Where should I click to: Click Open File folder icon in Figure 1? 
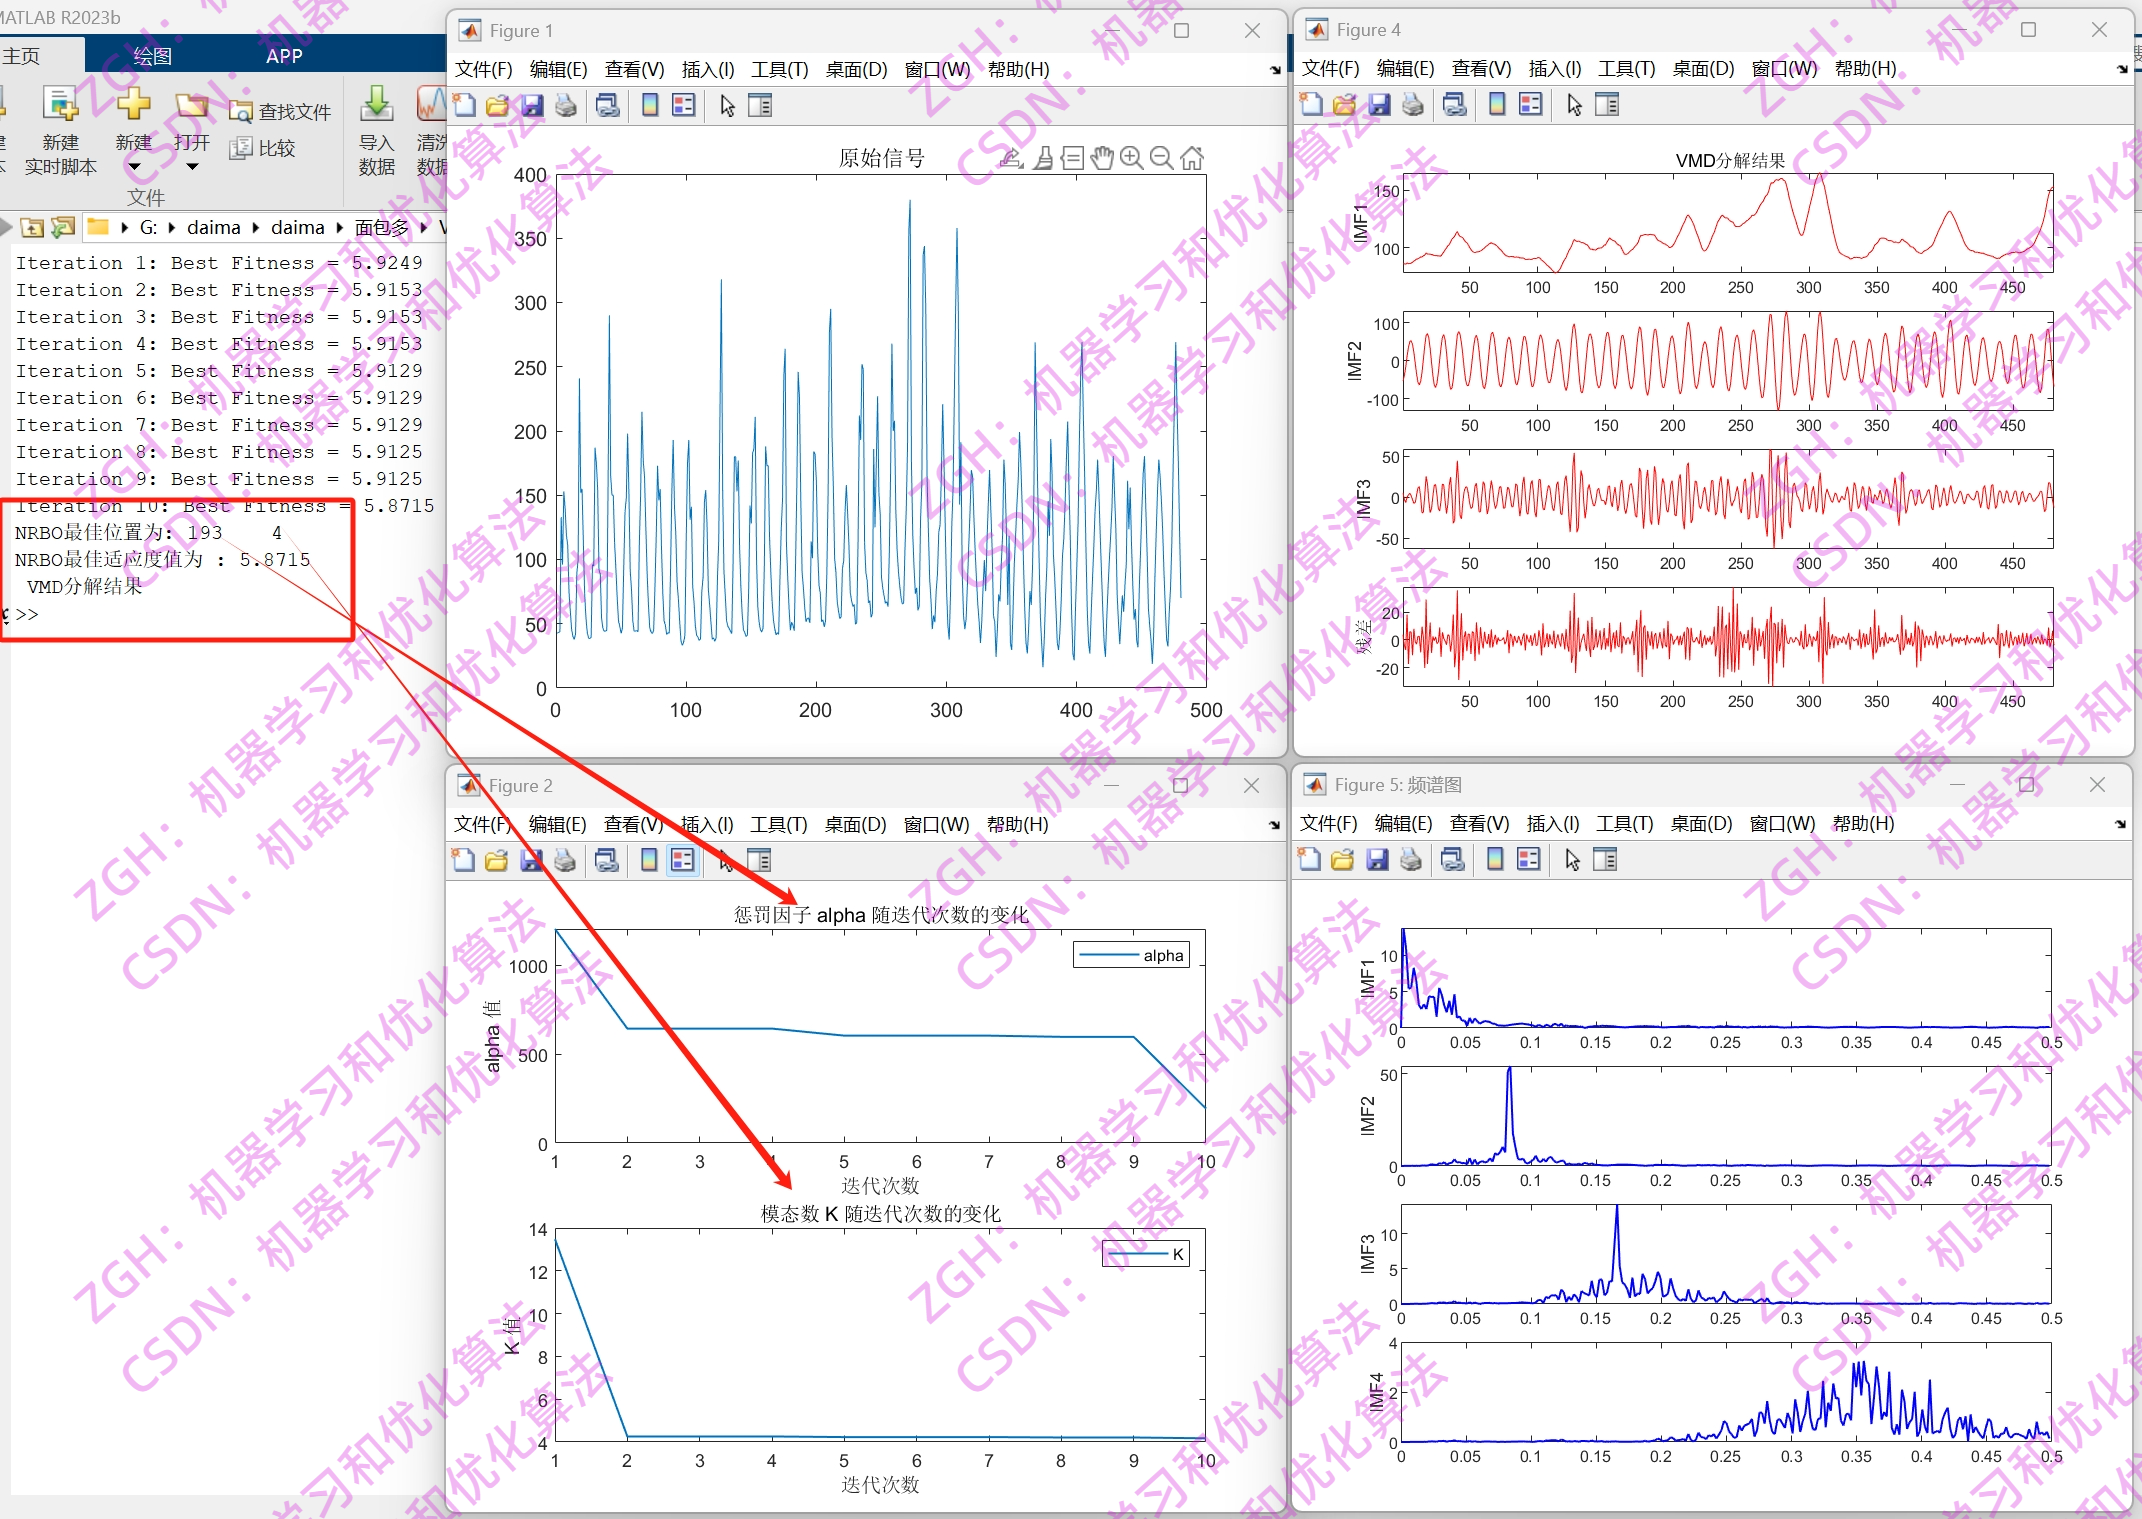[x=497, y=106]
